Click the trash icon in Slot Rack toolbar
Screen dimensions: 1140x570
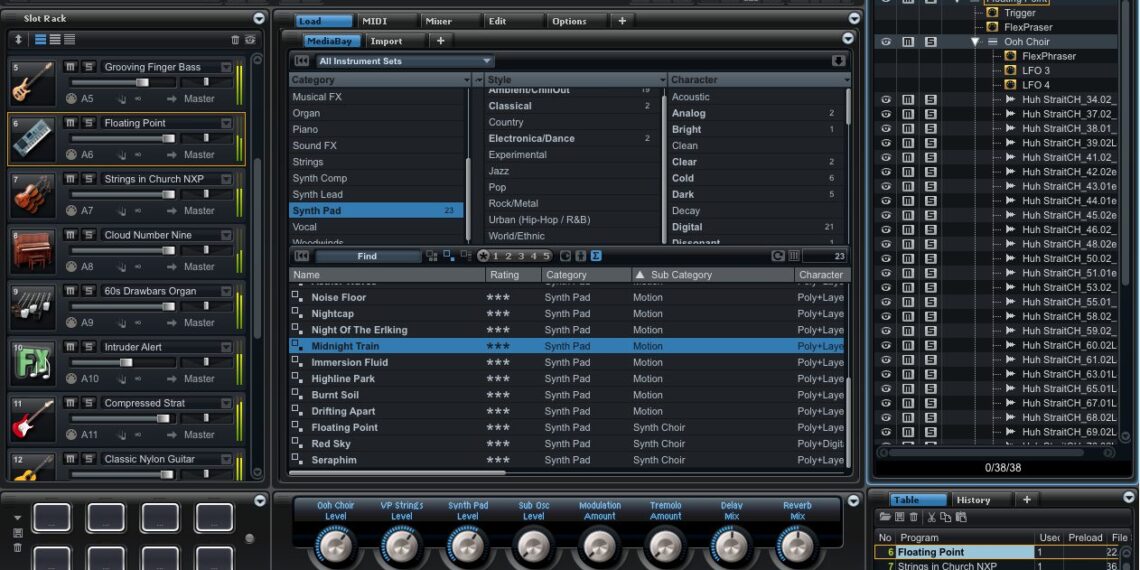[x=236, y=40]
